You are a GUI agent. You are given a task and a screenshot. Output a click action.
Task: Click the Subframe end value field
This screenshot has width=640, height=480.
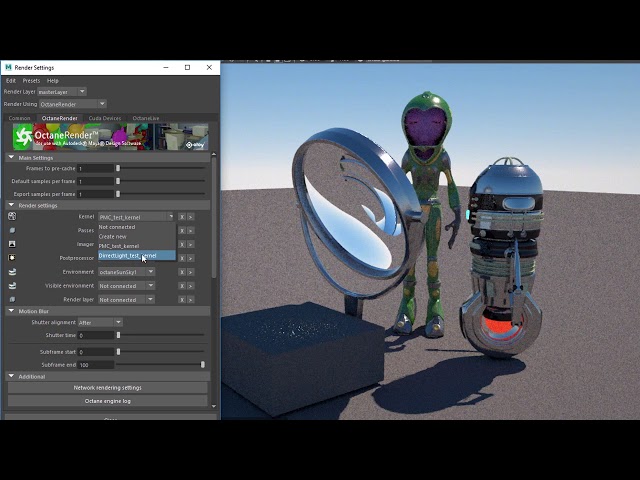click(96, 364)
